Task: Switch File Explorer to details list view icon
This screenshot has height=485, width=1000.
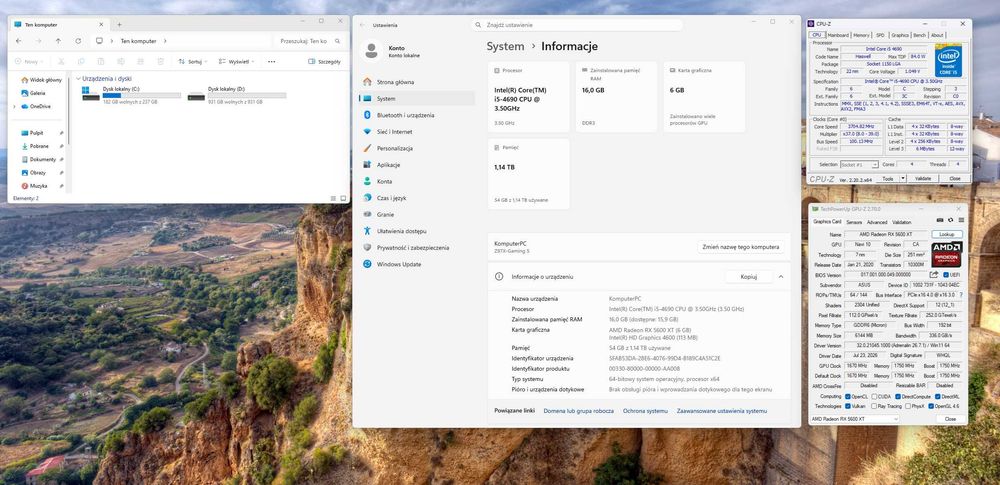Action: (x=334, y=198)
